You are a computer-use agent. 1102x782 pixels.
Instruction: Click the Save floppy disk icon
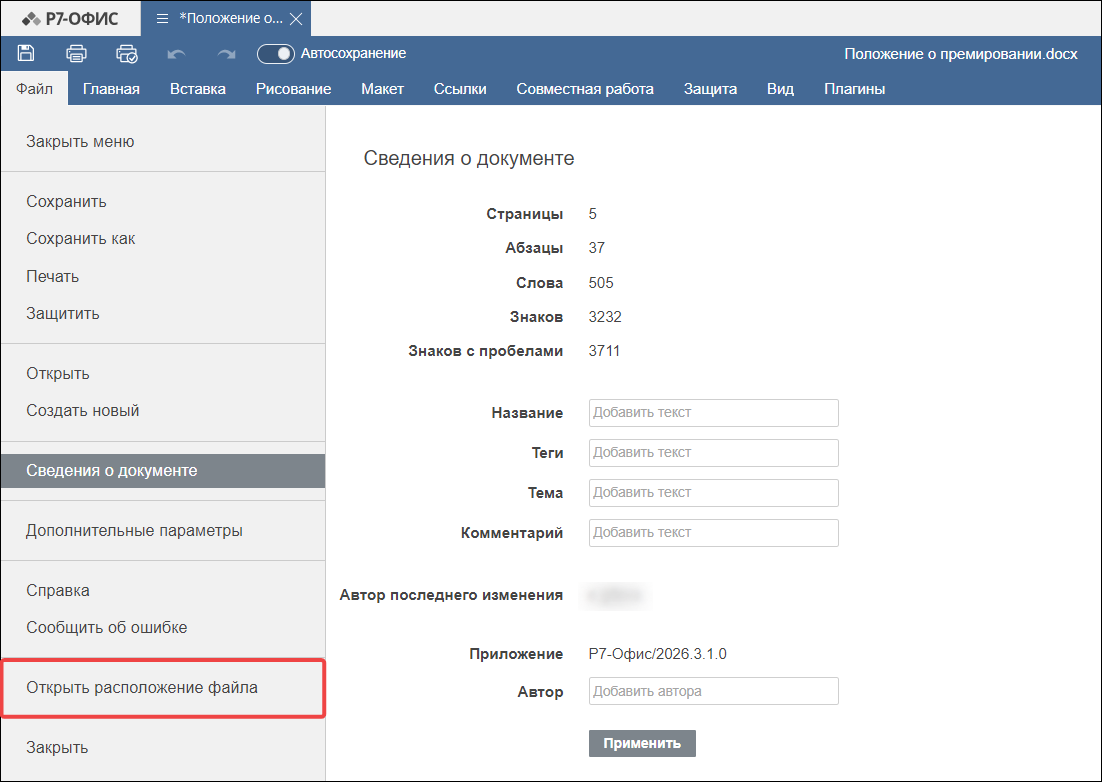[x=26, y=53]
